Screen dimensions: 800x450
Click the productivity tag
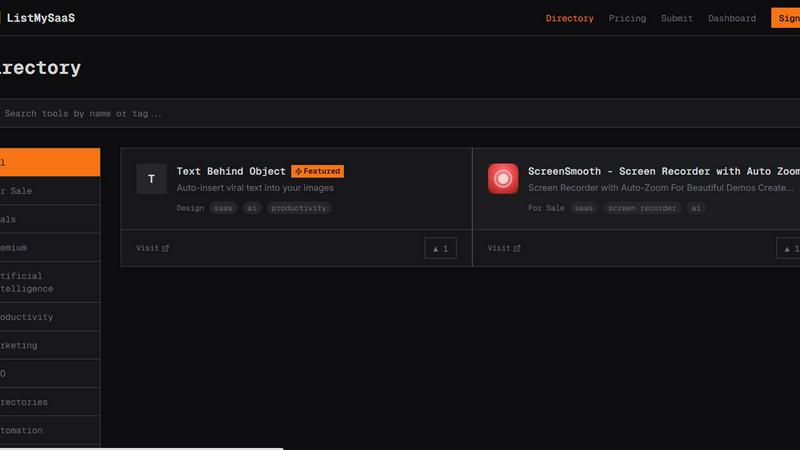299,208
